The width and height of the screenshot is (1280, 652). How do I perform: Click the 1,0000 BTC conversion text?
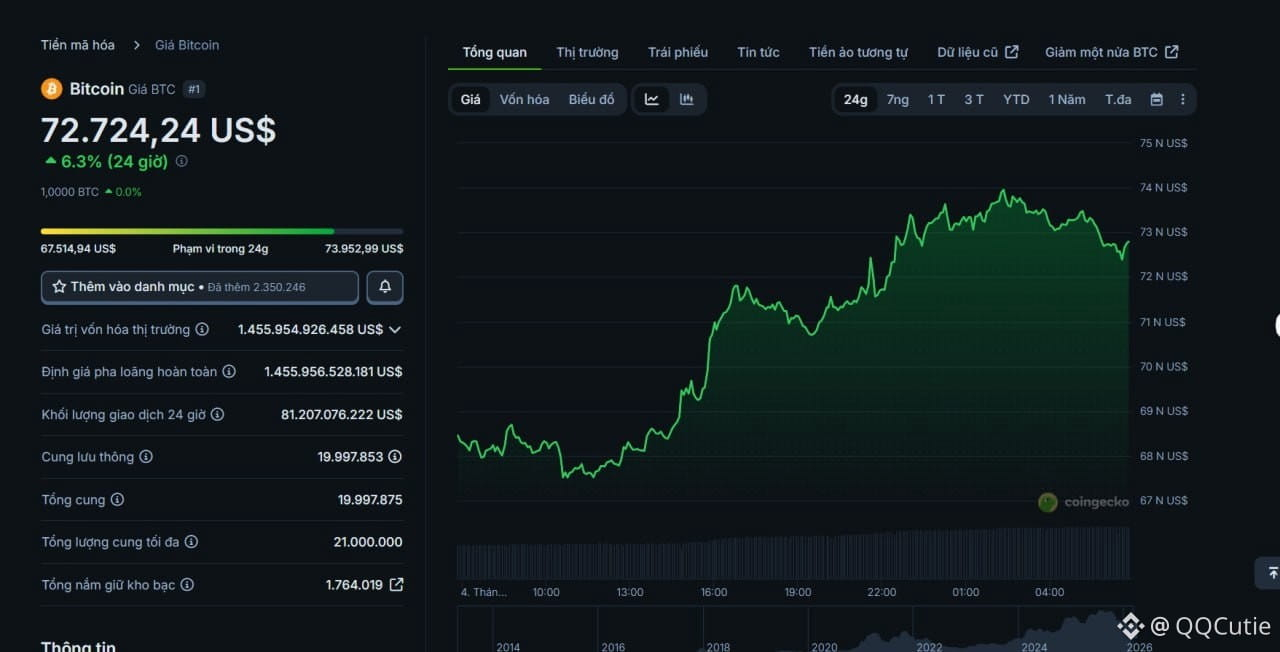(x=70, y=192)
